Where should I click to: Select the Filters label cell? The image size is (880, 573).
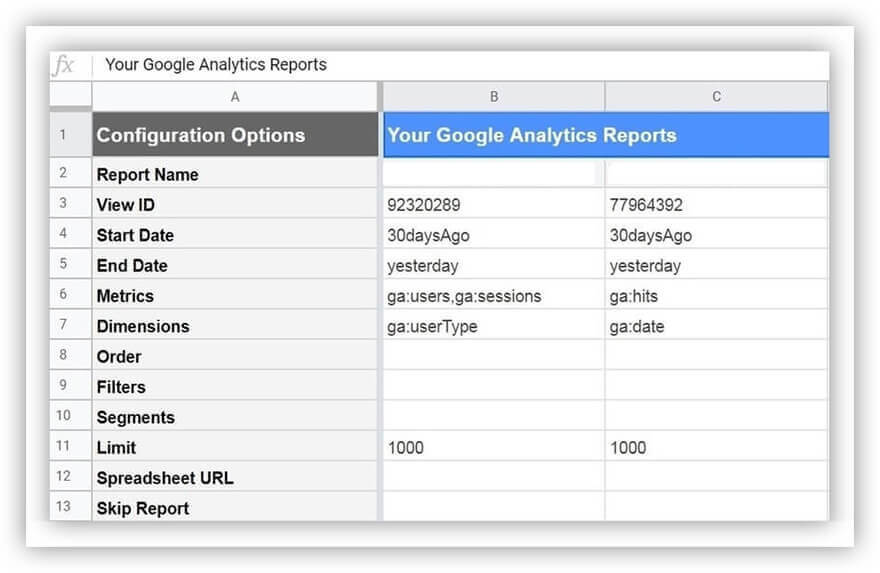(x=235, y=385)
